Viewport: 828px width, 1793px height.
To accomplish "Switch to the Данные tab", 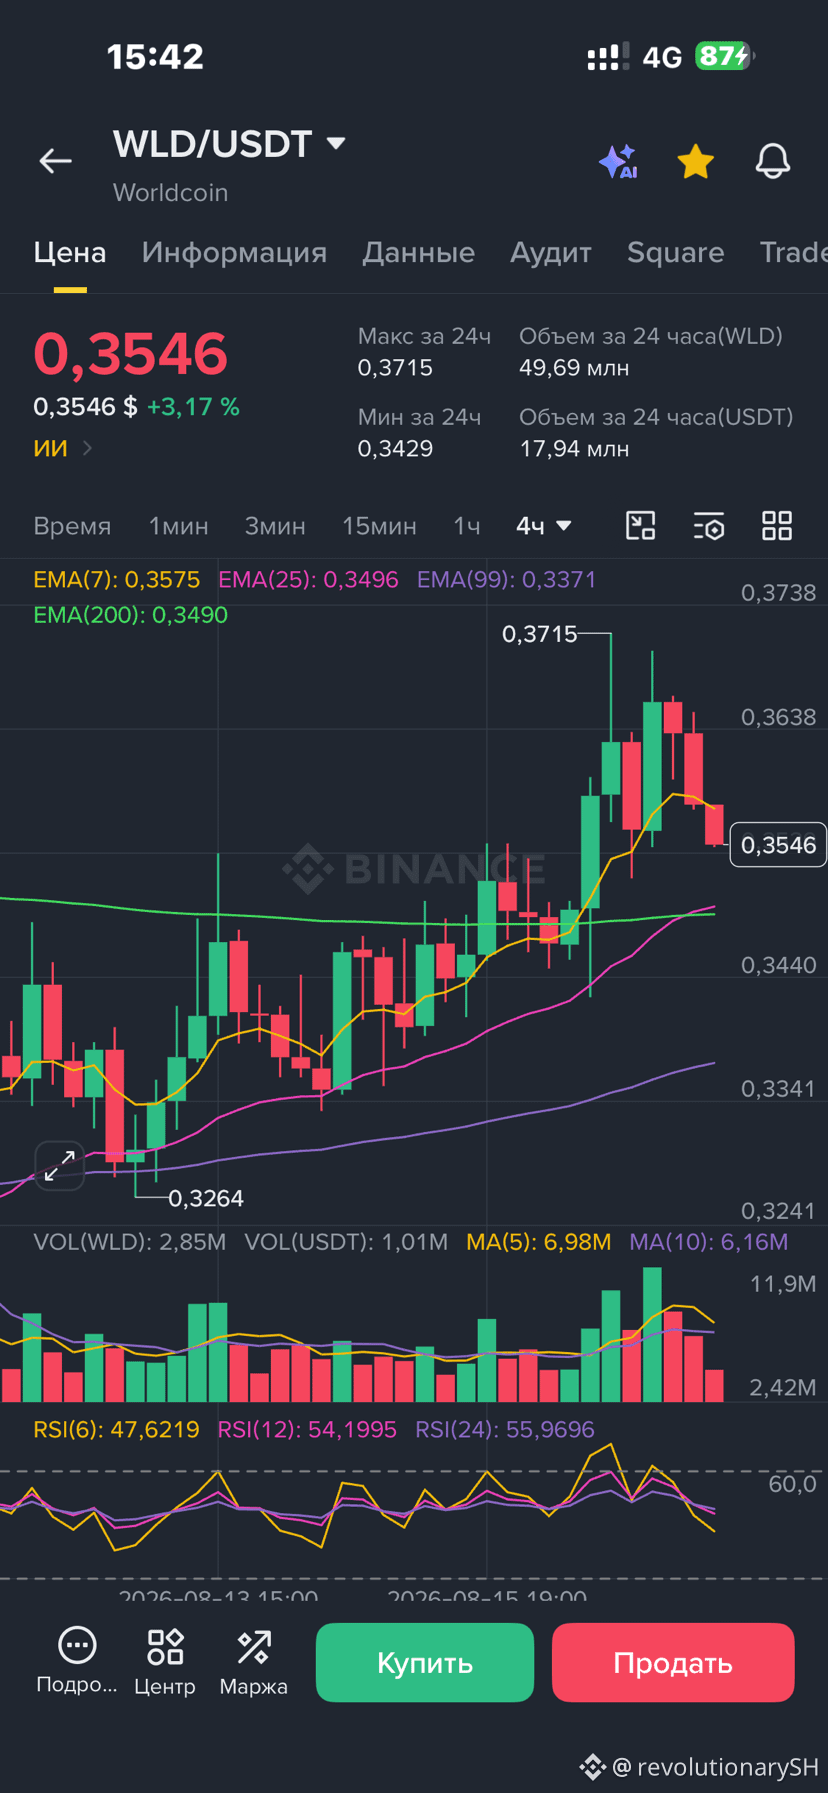I will [418, 252].
